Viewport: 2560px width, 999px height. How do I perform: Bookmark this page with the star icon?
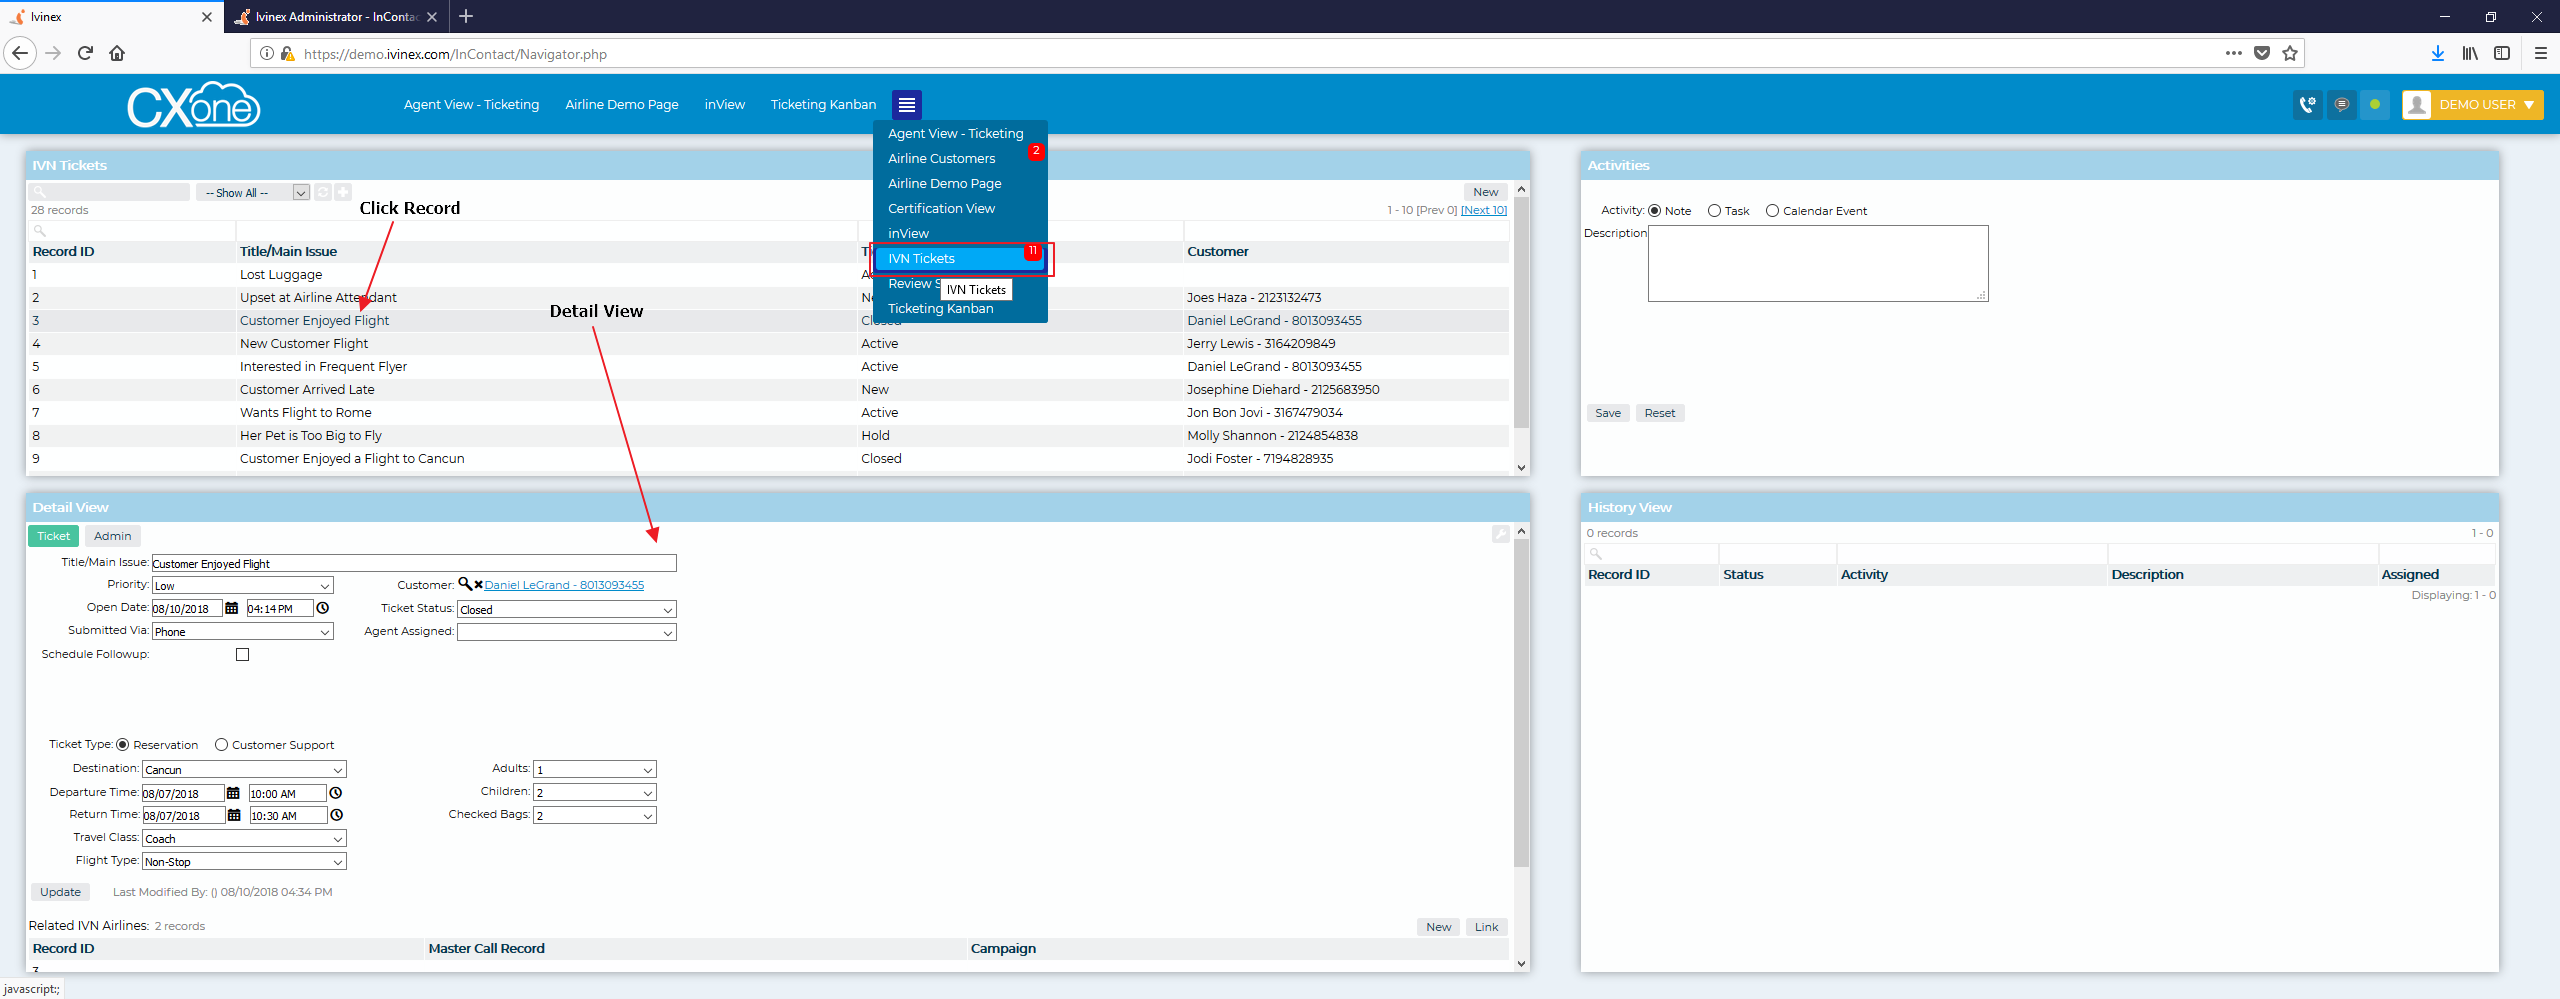click(2290, 54)
